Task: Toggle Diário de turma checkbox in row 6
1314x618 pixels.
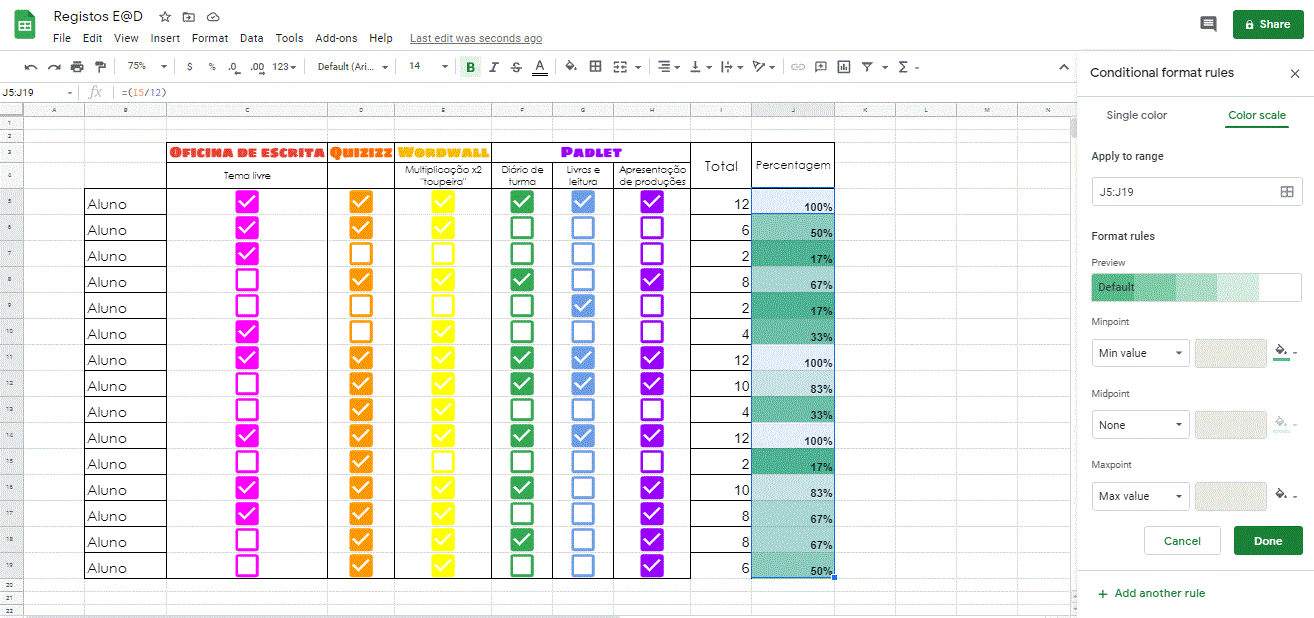Action: tap(521, 228)
